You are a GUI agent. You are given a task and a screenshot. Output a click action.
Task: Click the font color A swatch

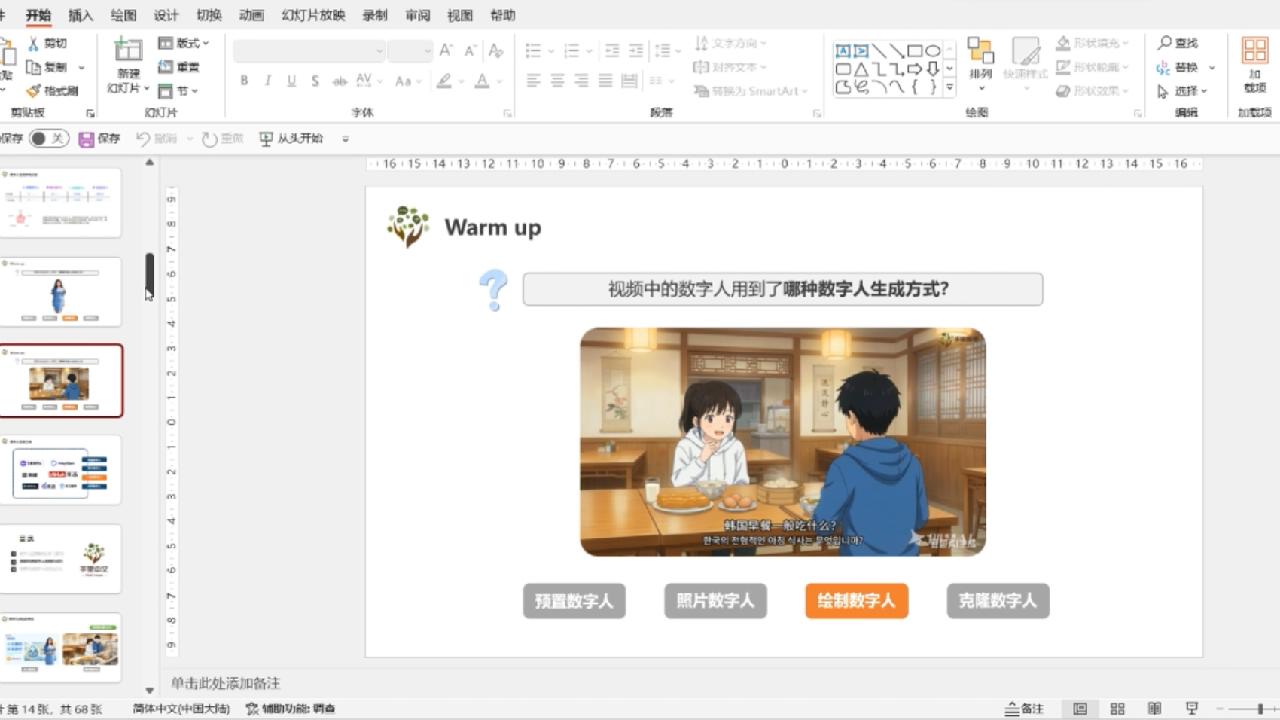point(481,81)
